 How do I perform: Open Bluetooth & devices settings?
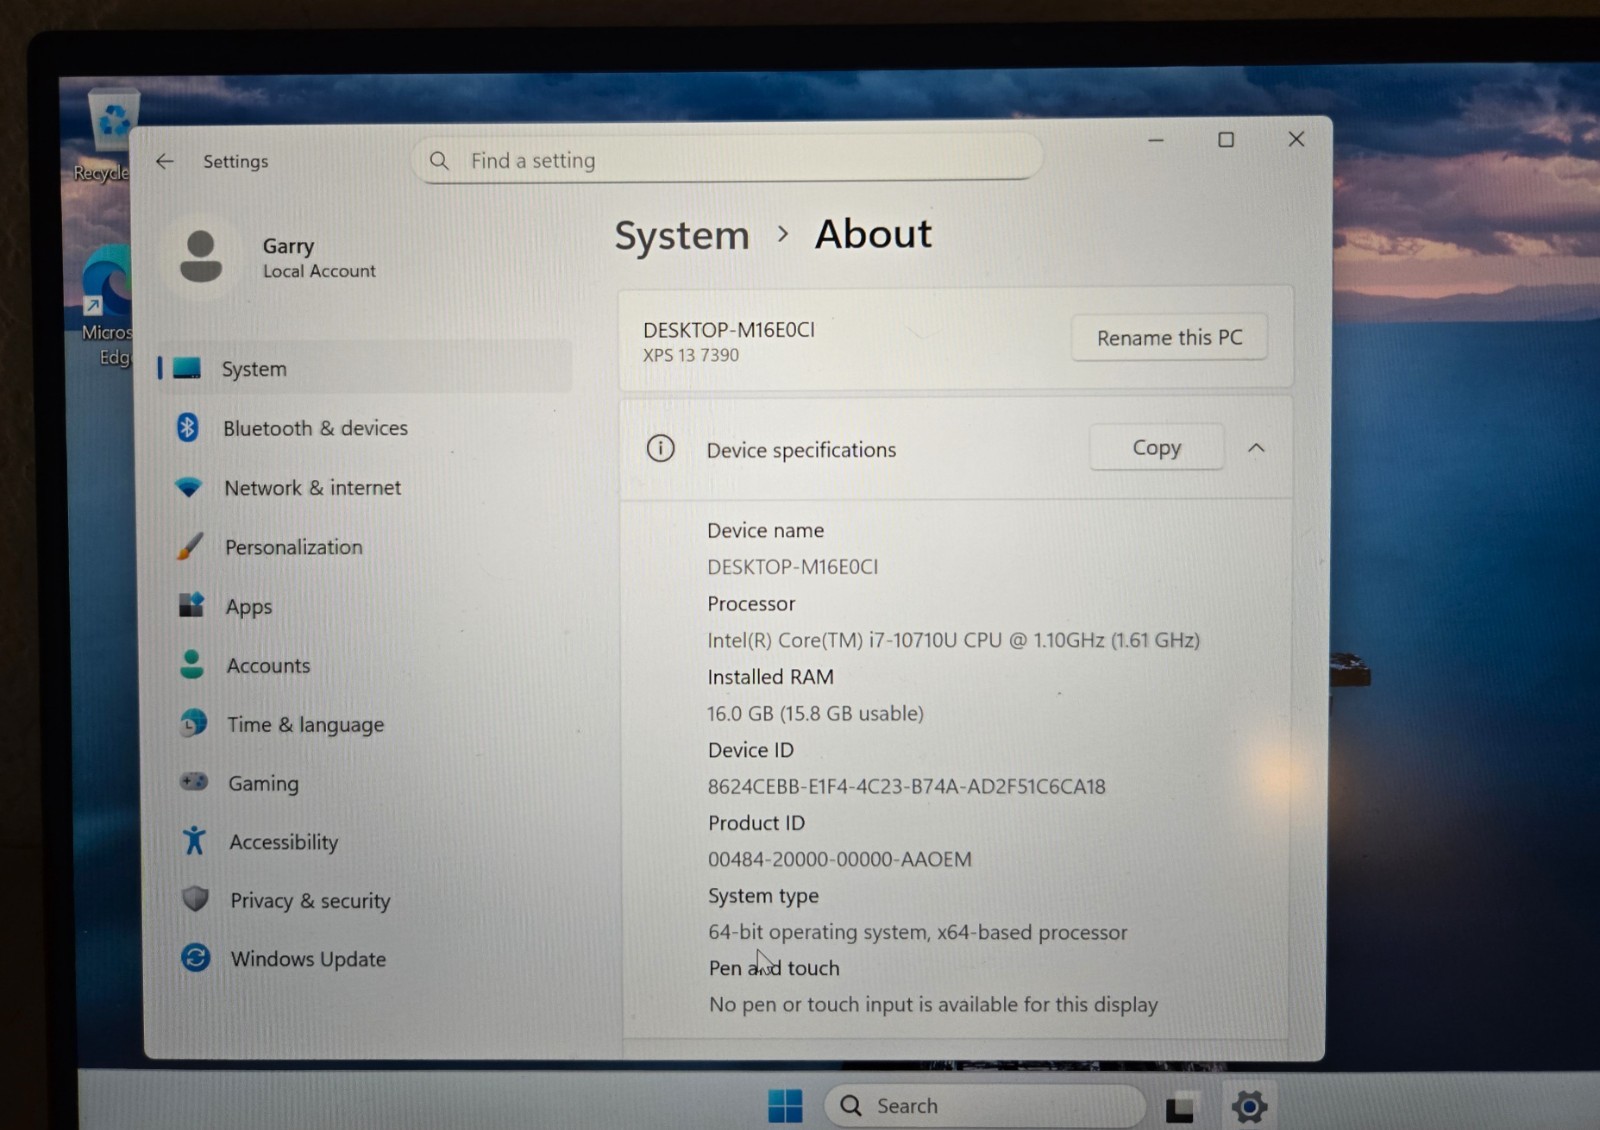(365, 427)
